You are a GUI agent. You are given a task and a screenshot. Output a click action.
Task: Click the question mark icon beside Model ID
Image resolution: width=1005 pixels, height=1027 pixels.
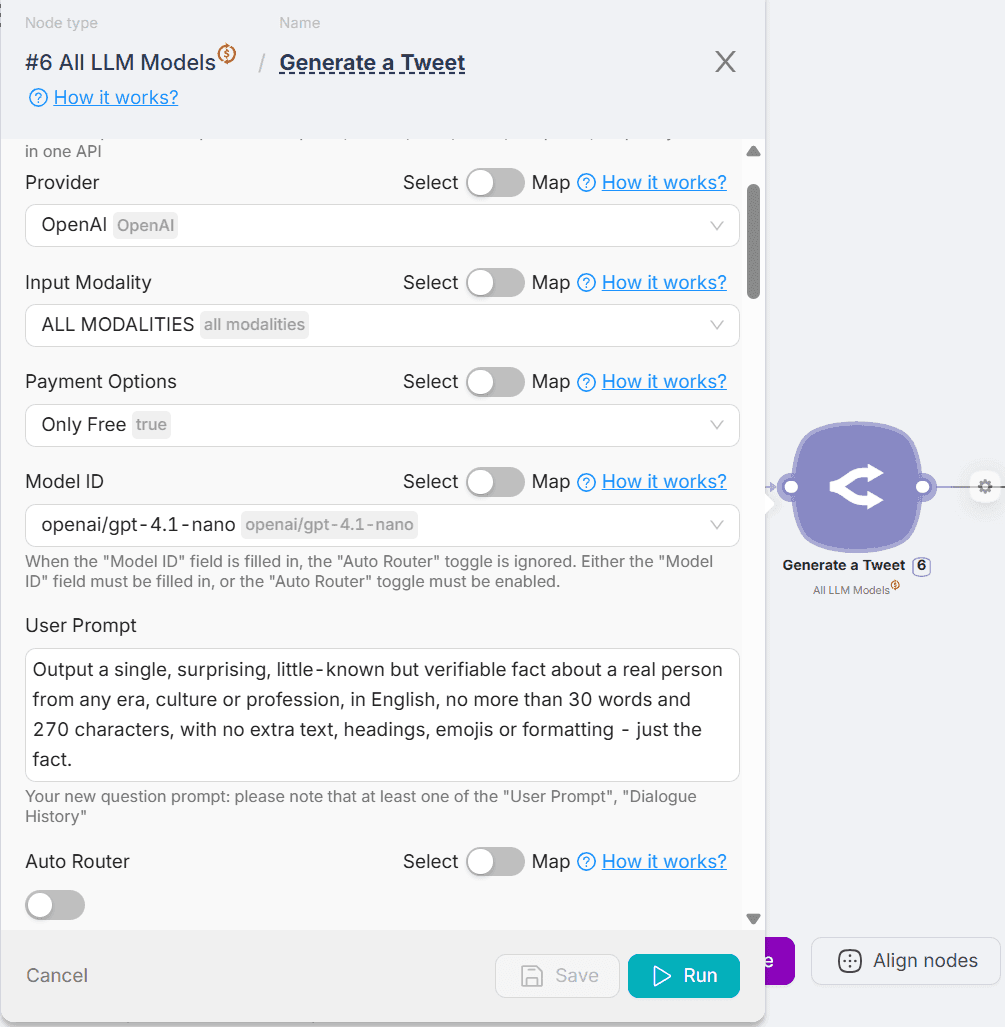[x=587, y=481]
